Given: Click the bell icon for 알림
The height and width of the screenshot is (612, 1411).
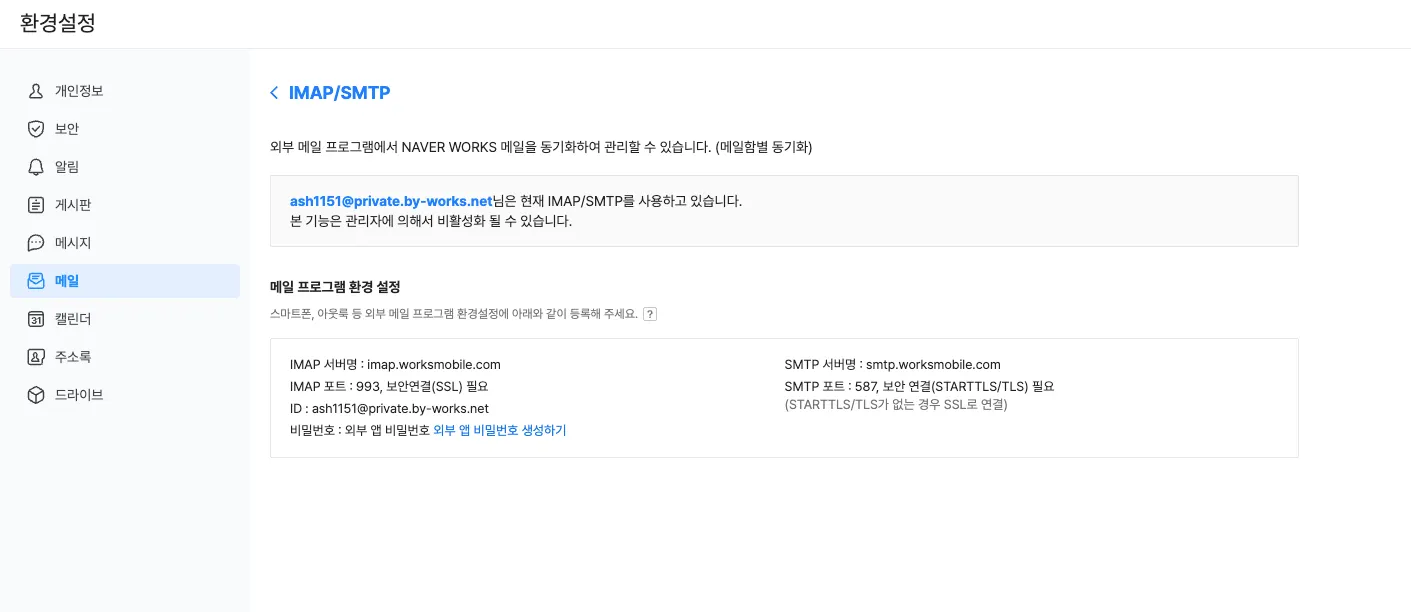Looking at the screenshot, I should click(x=36, y=167).
